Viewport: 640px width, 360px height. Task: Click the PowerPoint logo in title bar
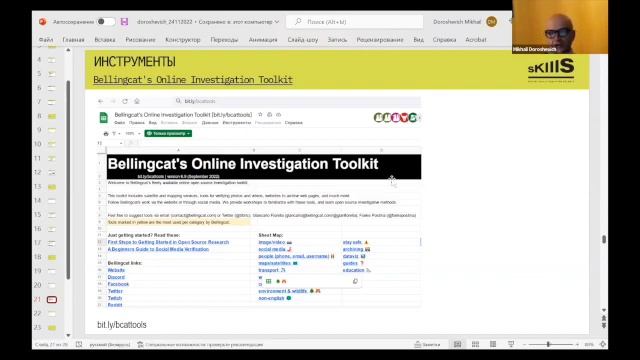tap(42, 22)
